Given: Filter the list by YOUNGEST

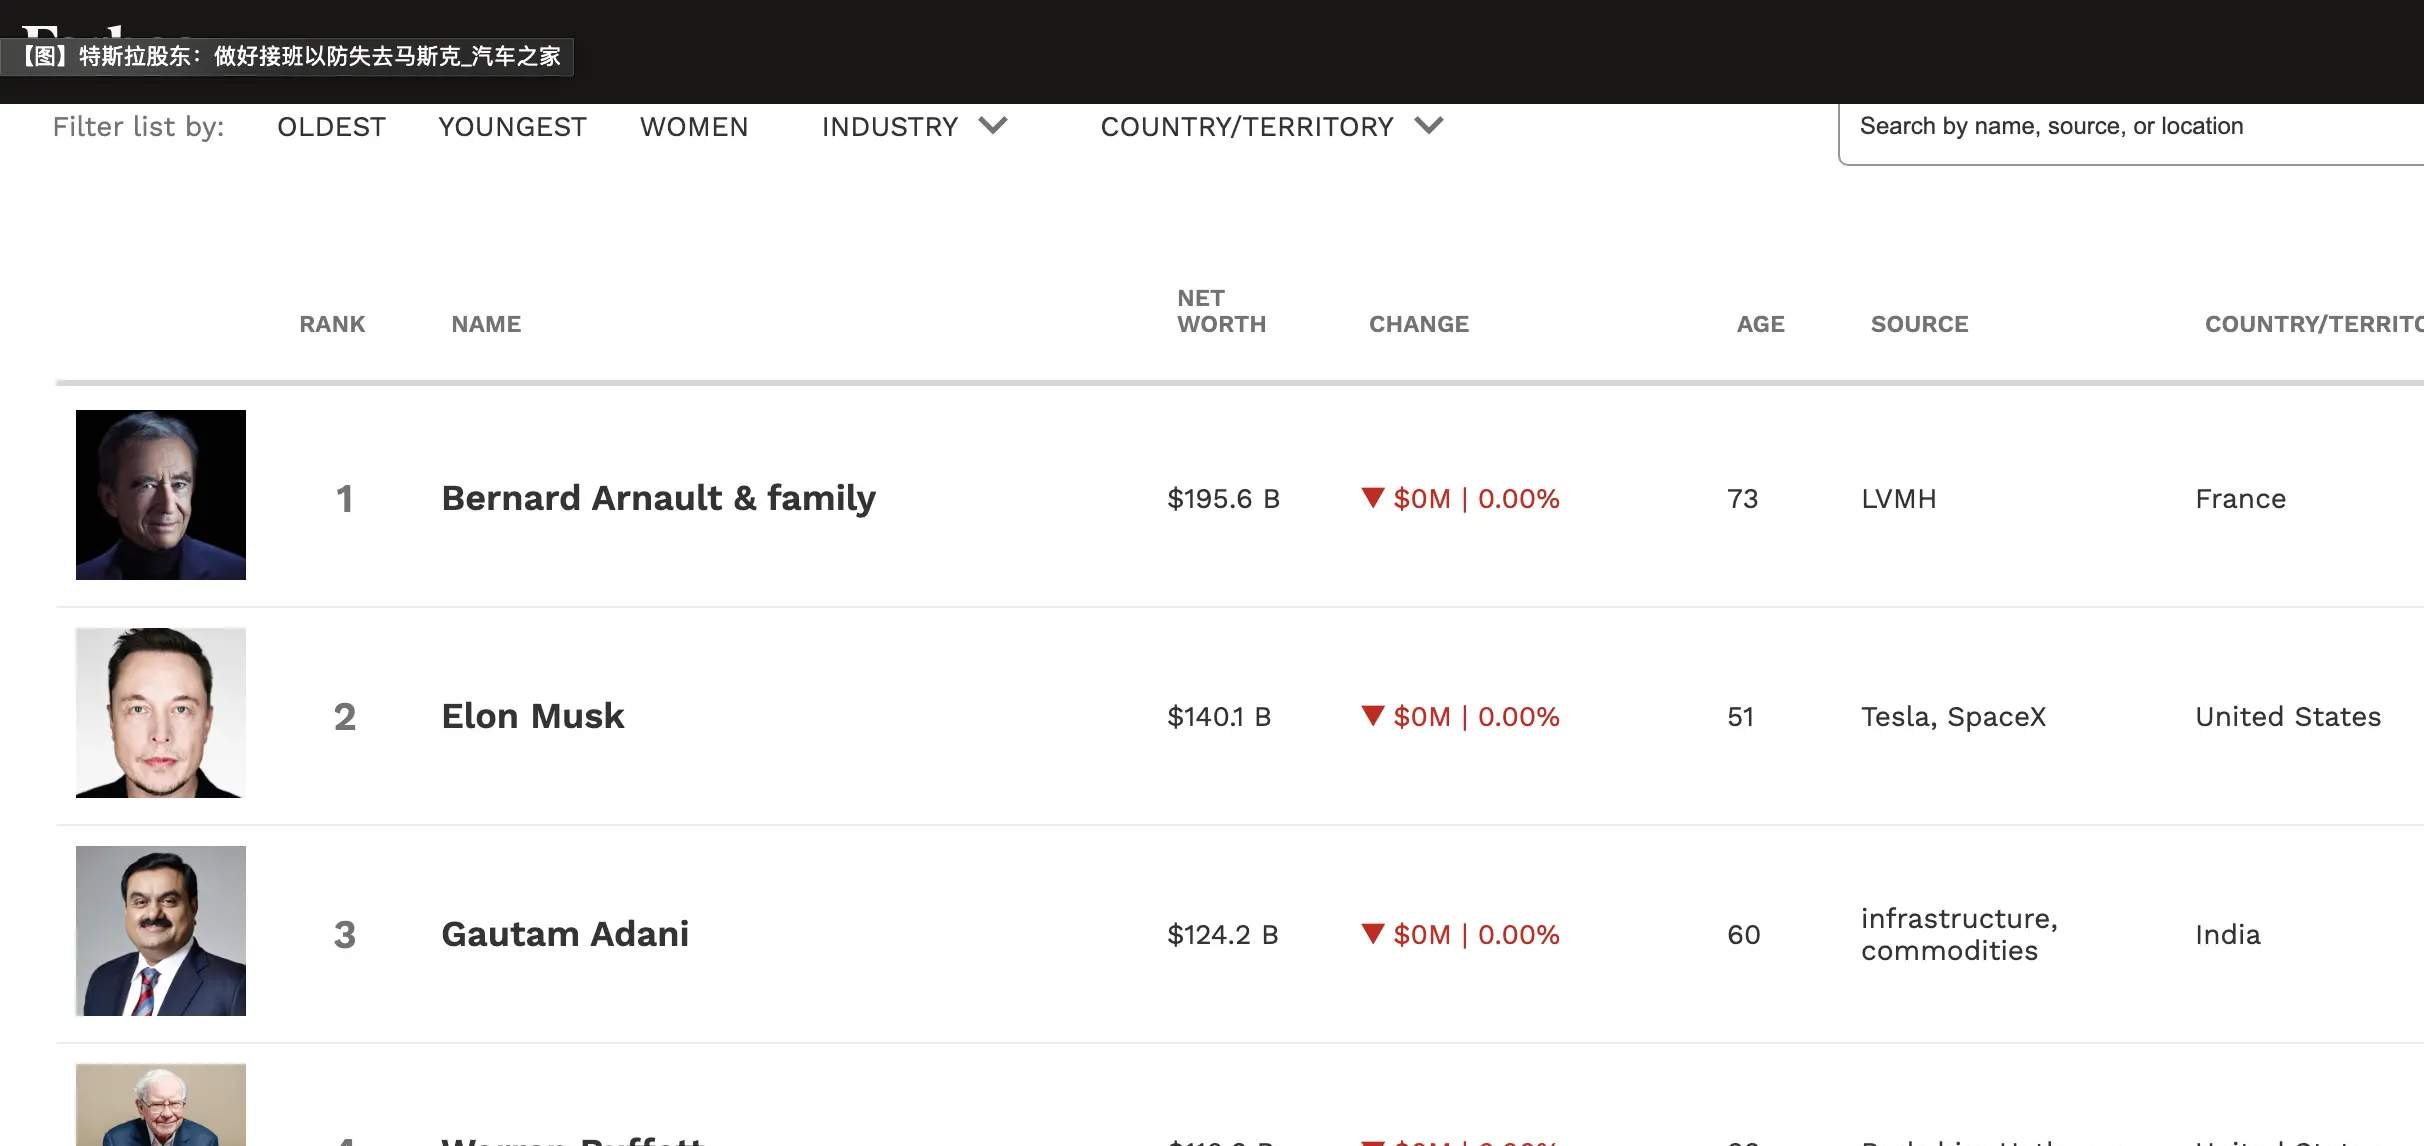Looking at the screenshot, I should point(512,127).
